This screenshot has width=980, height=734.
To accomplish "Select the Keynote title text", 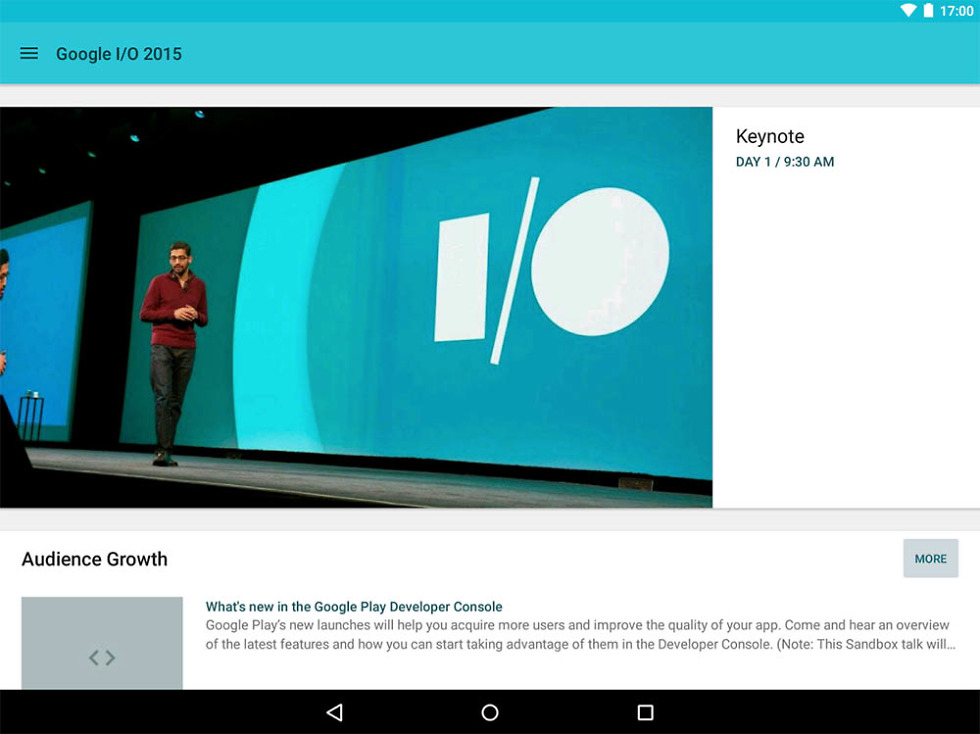I will tap(770, 137).
